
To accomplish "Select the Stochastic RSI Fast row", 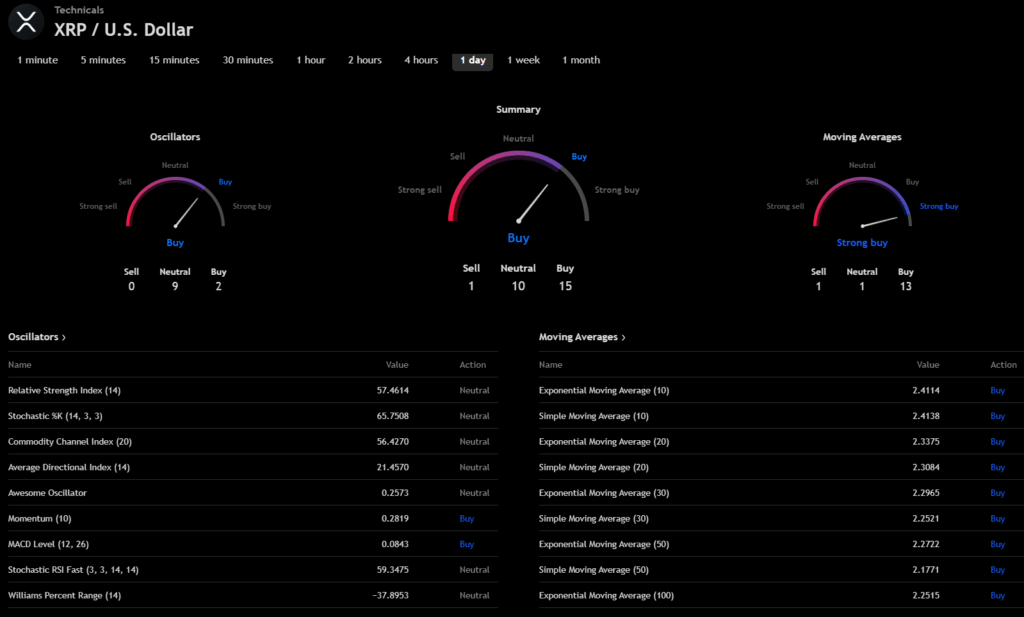I will [x=253, y=569].
